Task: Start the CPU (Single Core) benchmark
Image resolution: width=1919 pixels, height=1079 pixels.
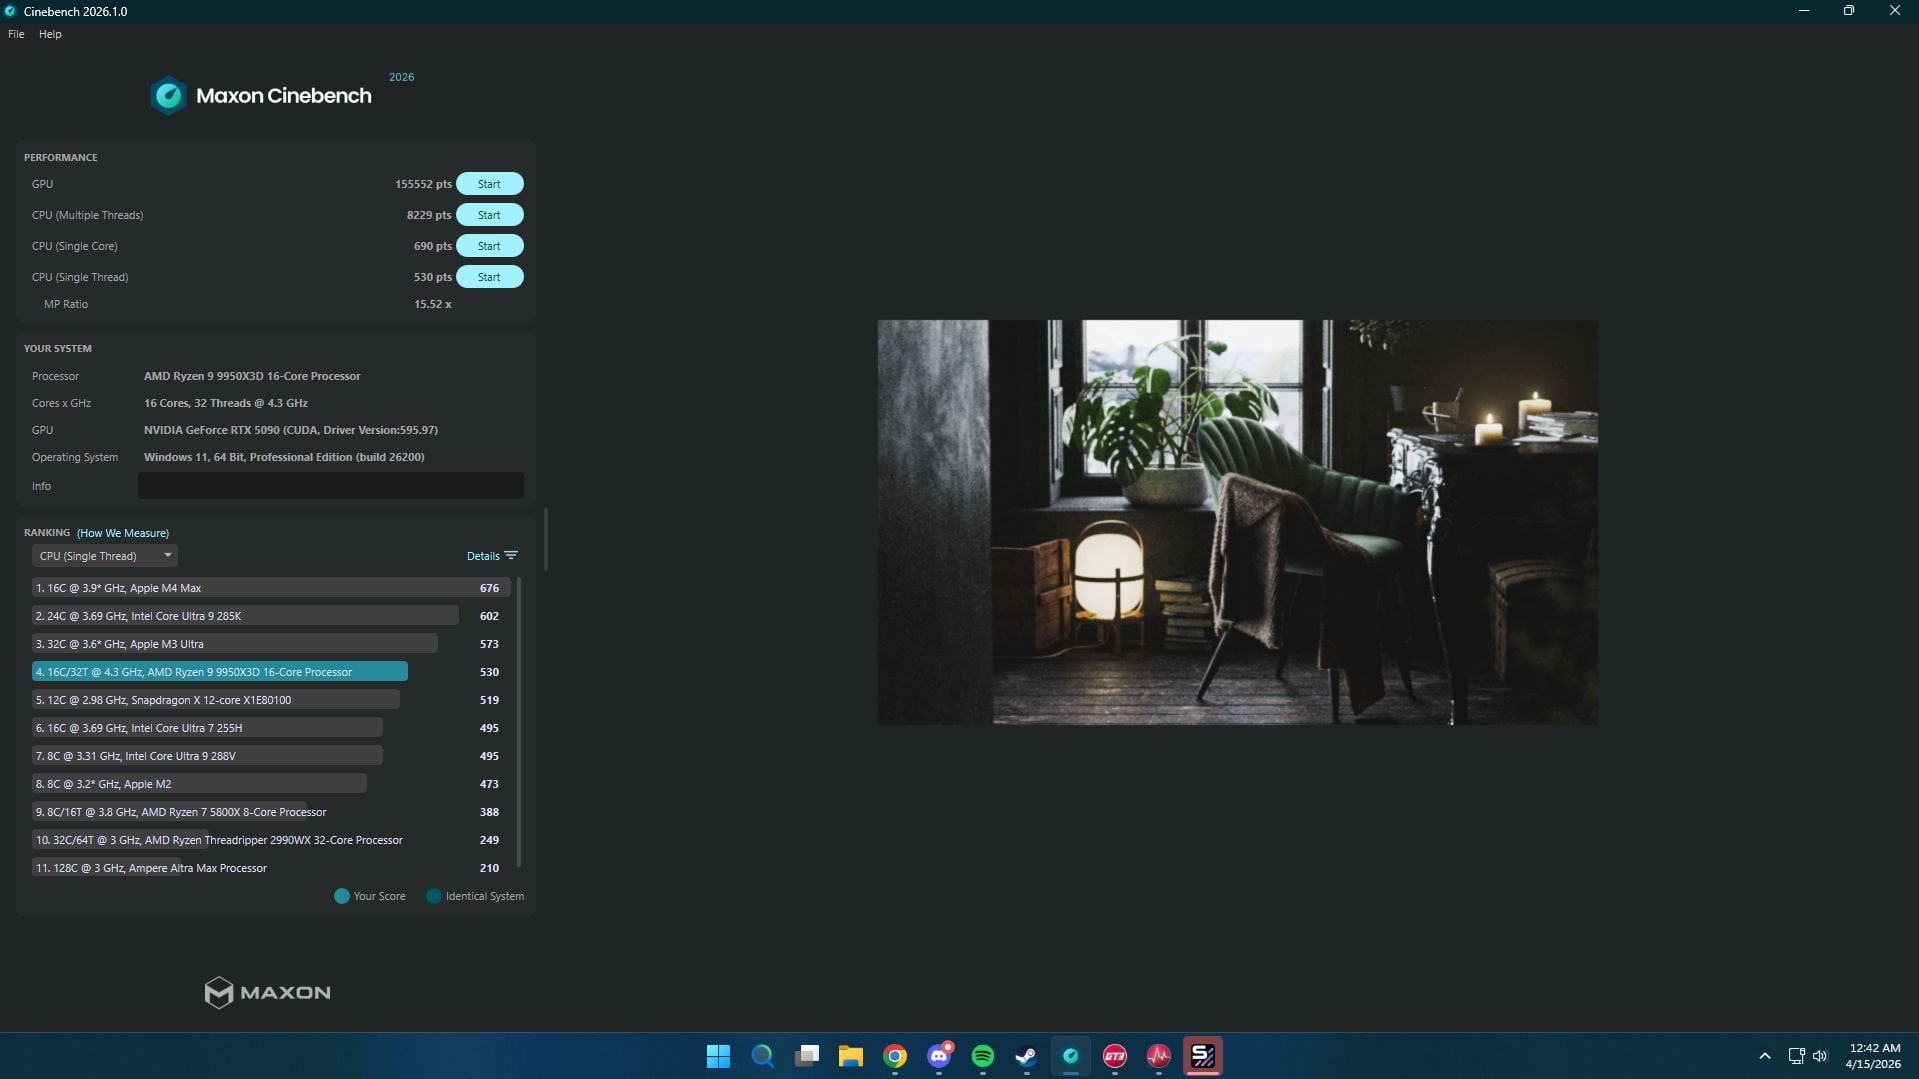Action: (489, 246)
